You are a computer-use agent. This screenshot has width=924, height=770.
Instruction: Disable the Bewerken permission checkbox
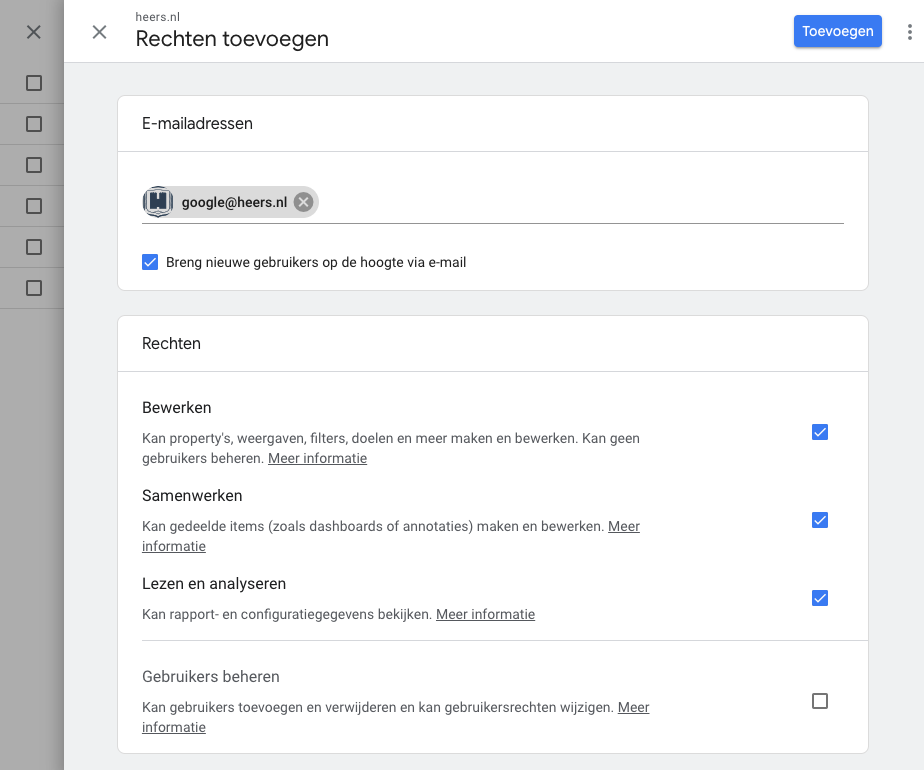coord(820,432)
